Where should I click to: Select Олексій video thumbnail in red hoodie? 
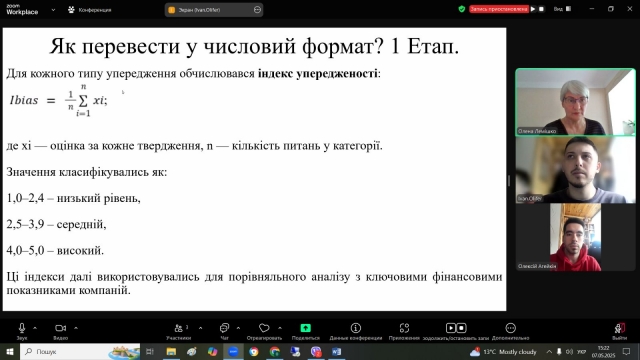tap(576, 237)
